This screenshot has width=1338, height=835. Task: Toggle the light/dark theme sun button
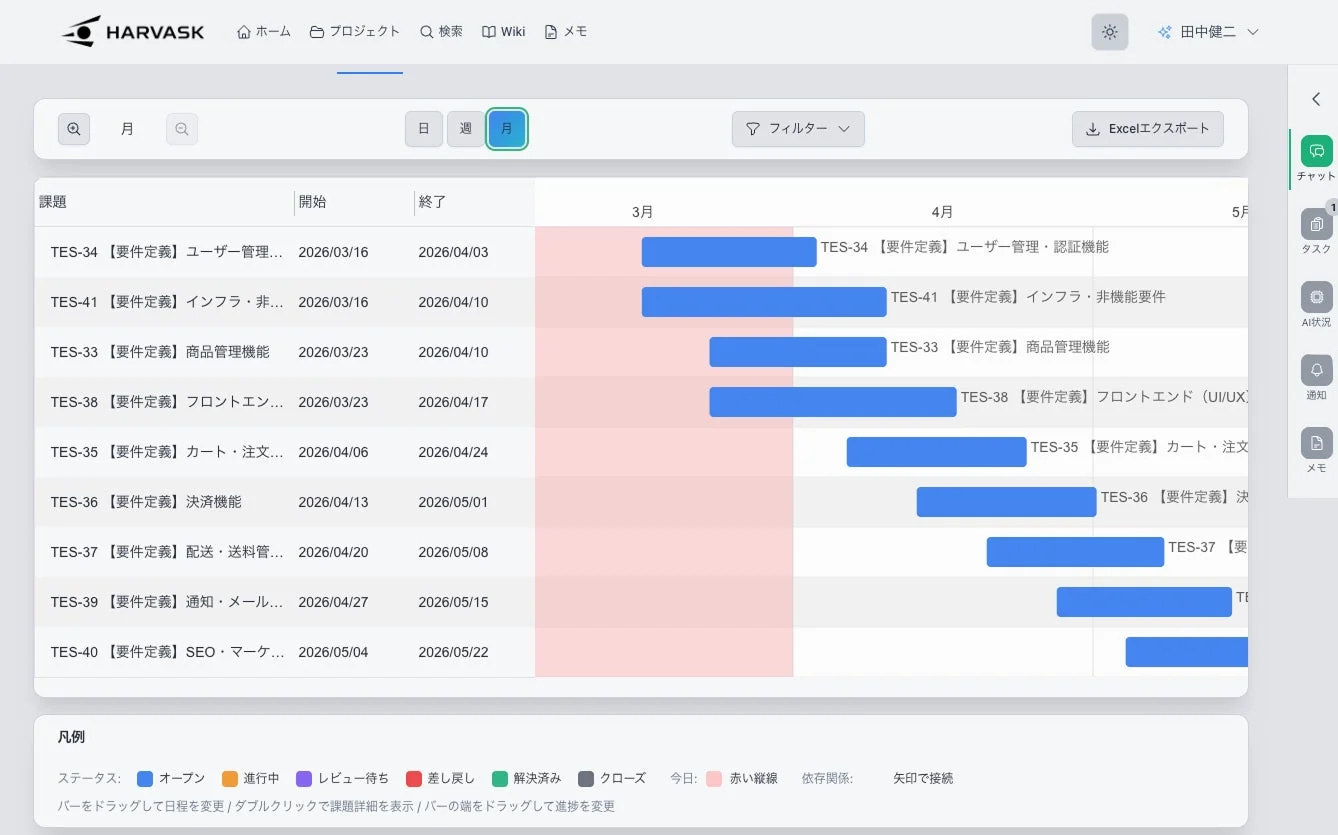[1109, 32]
